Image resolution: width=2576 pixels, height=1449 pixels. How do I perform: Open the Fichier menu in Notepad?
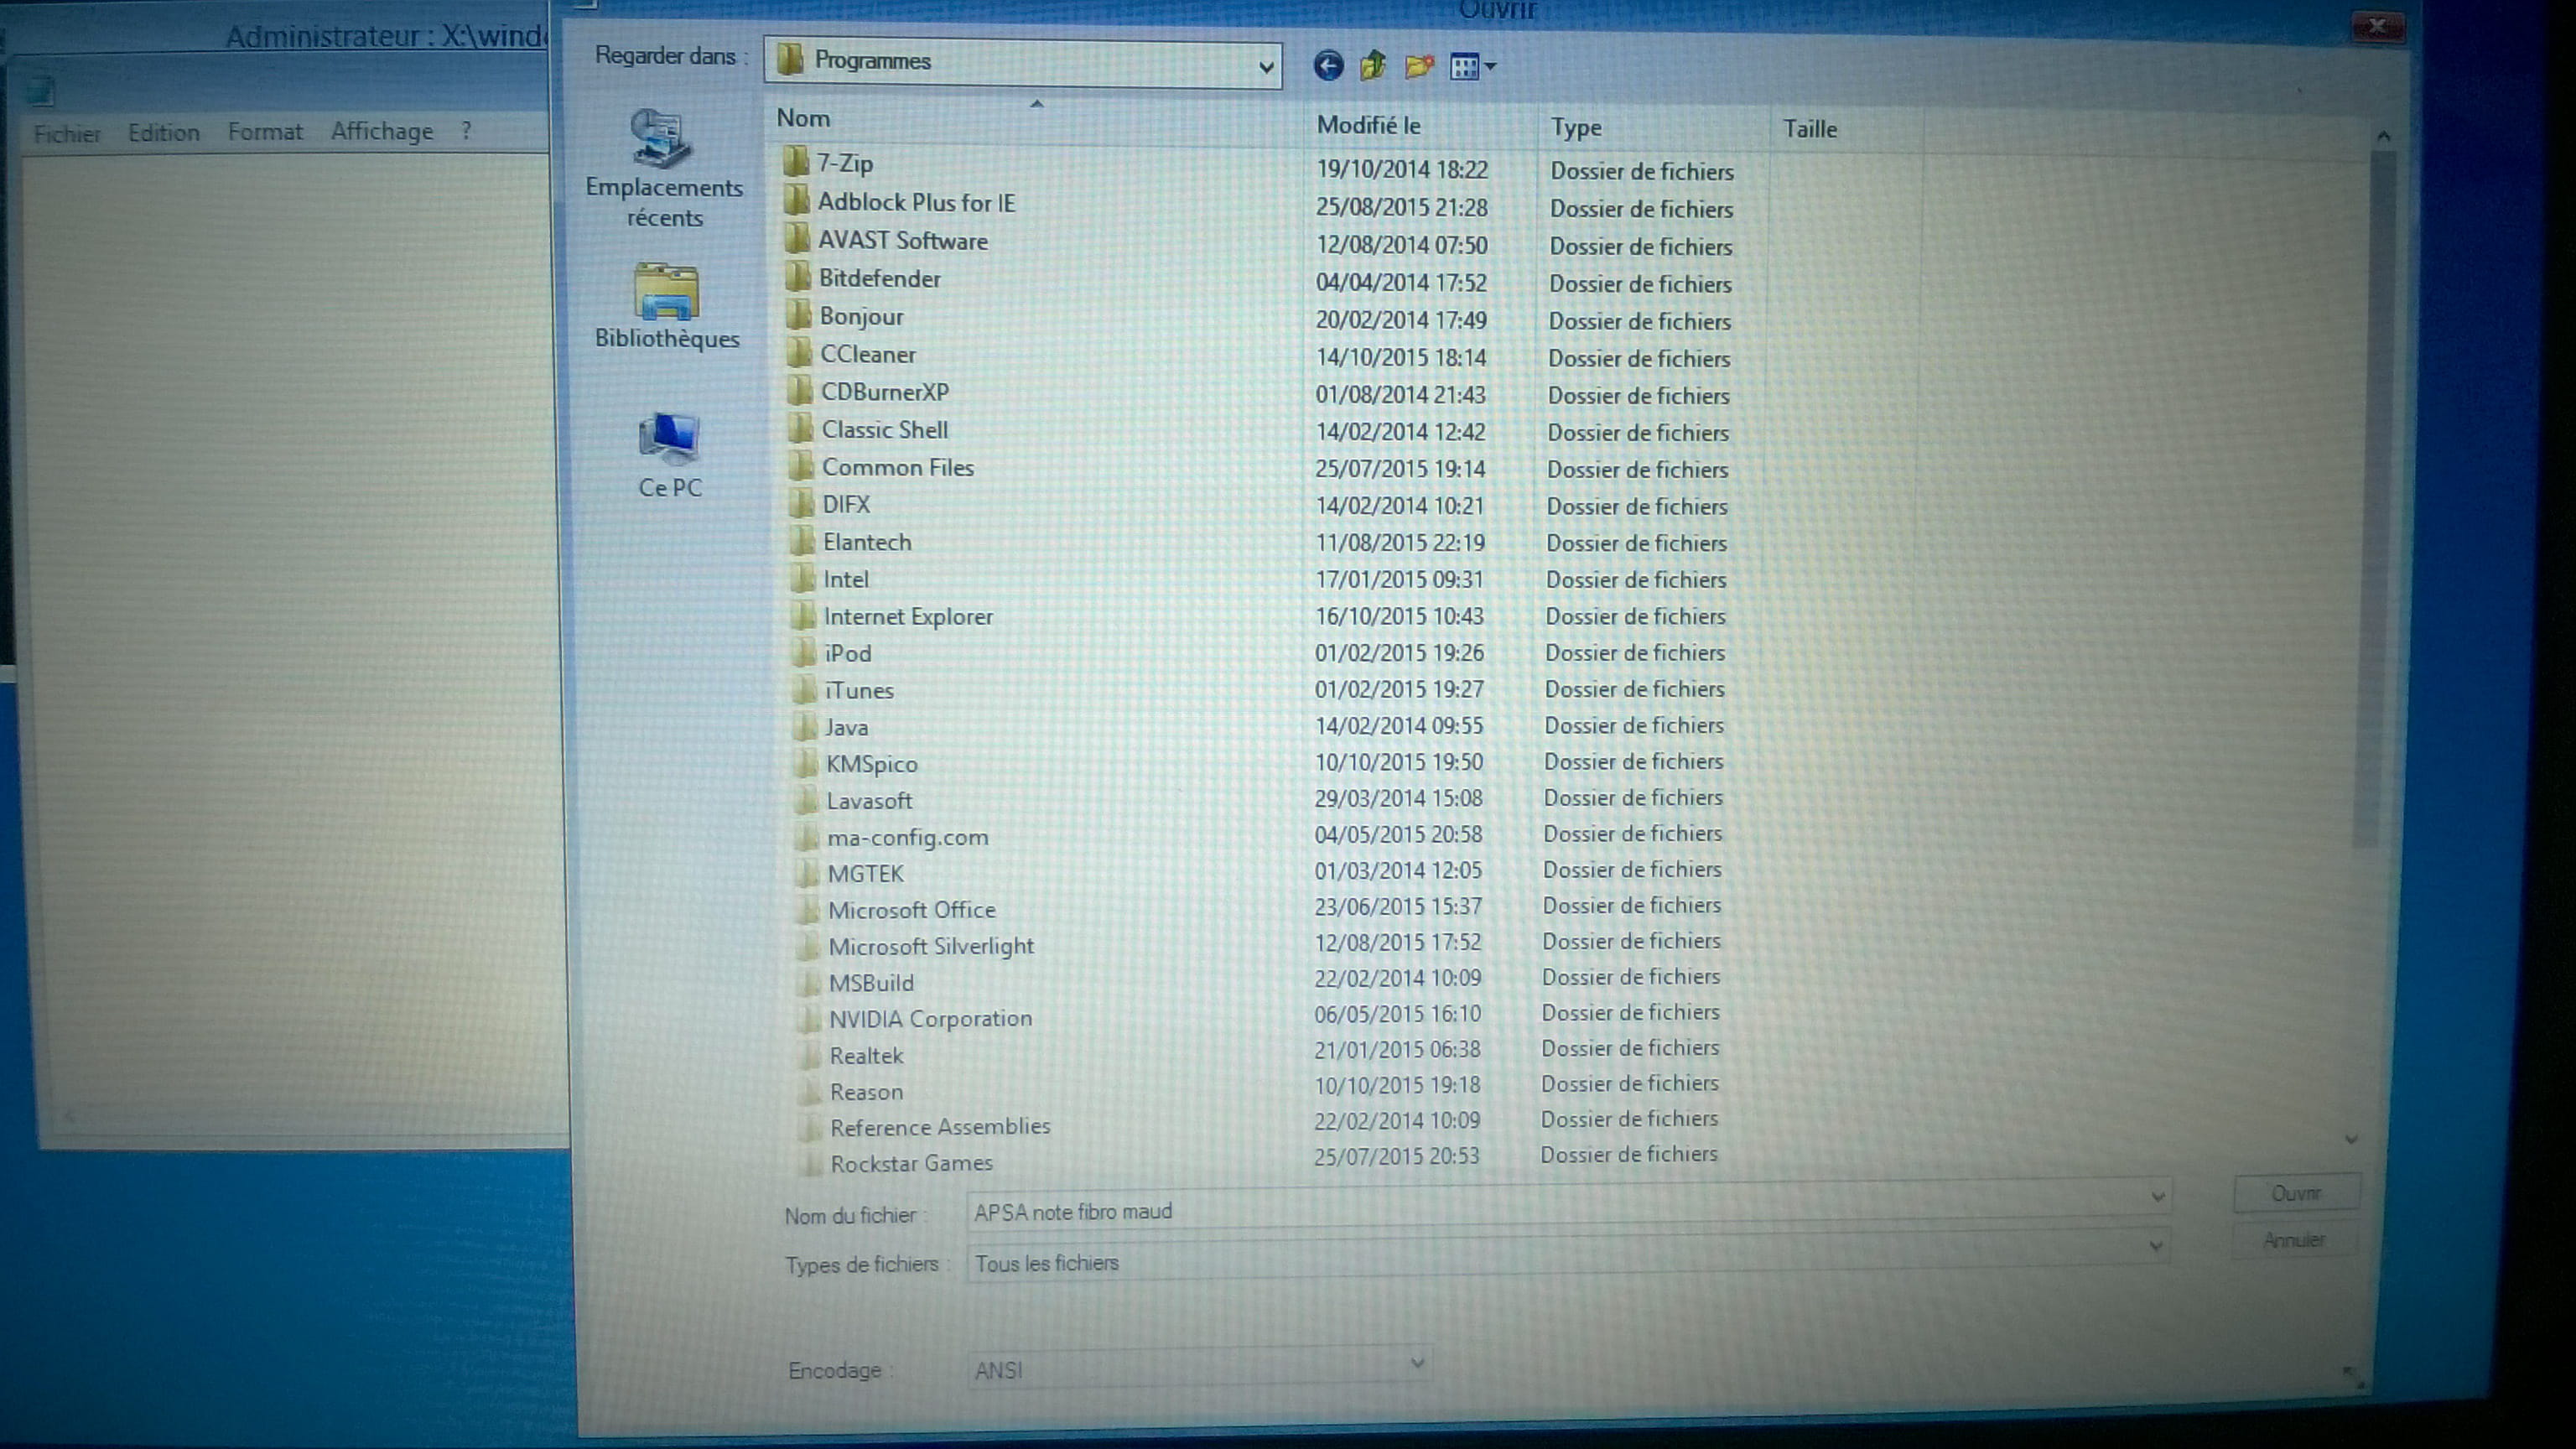tap(67, 134)
